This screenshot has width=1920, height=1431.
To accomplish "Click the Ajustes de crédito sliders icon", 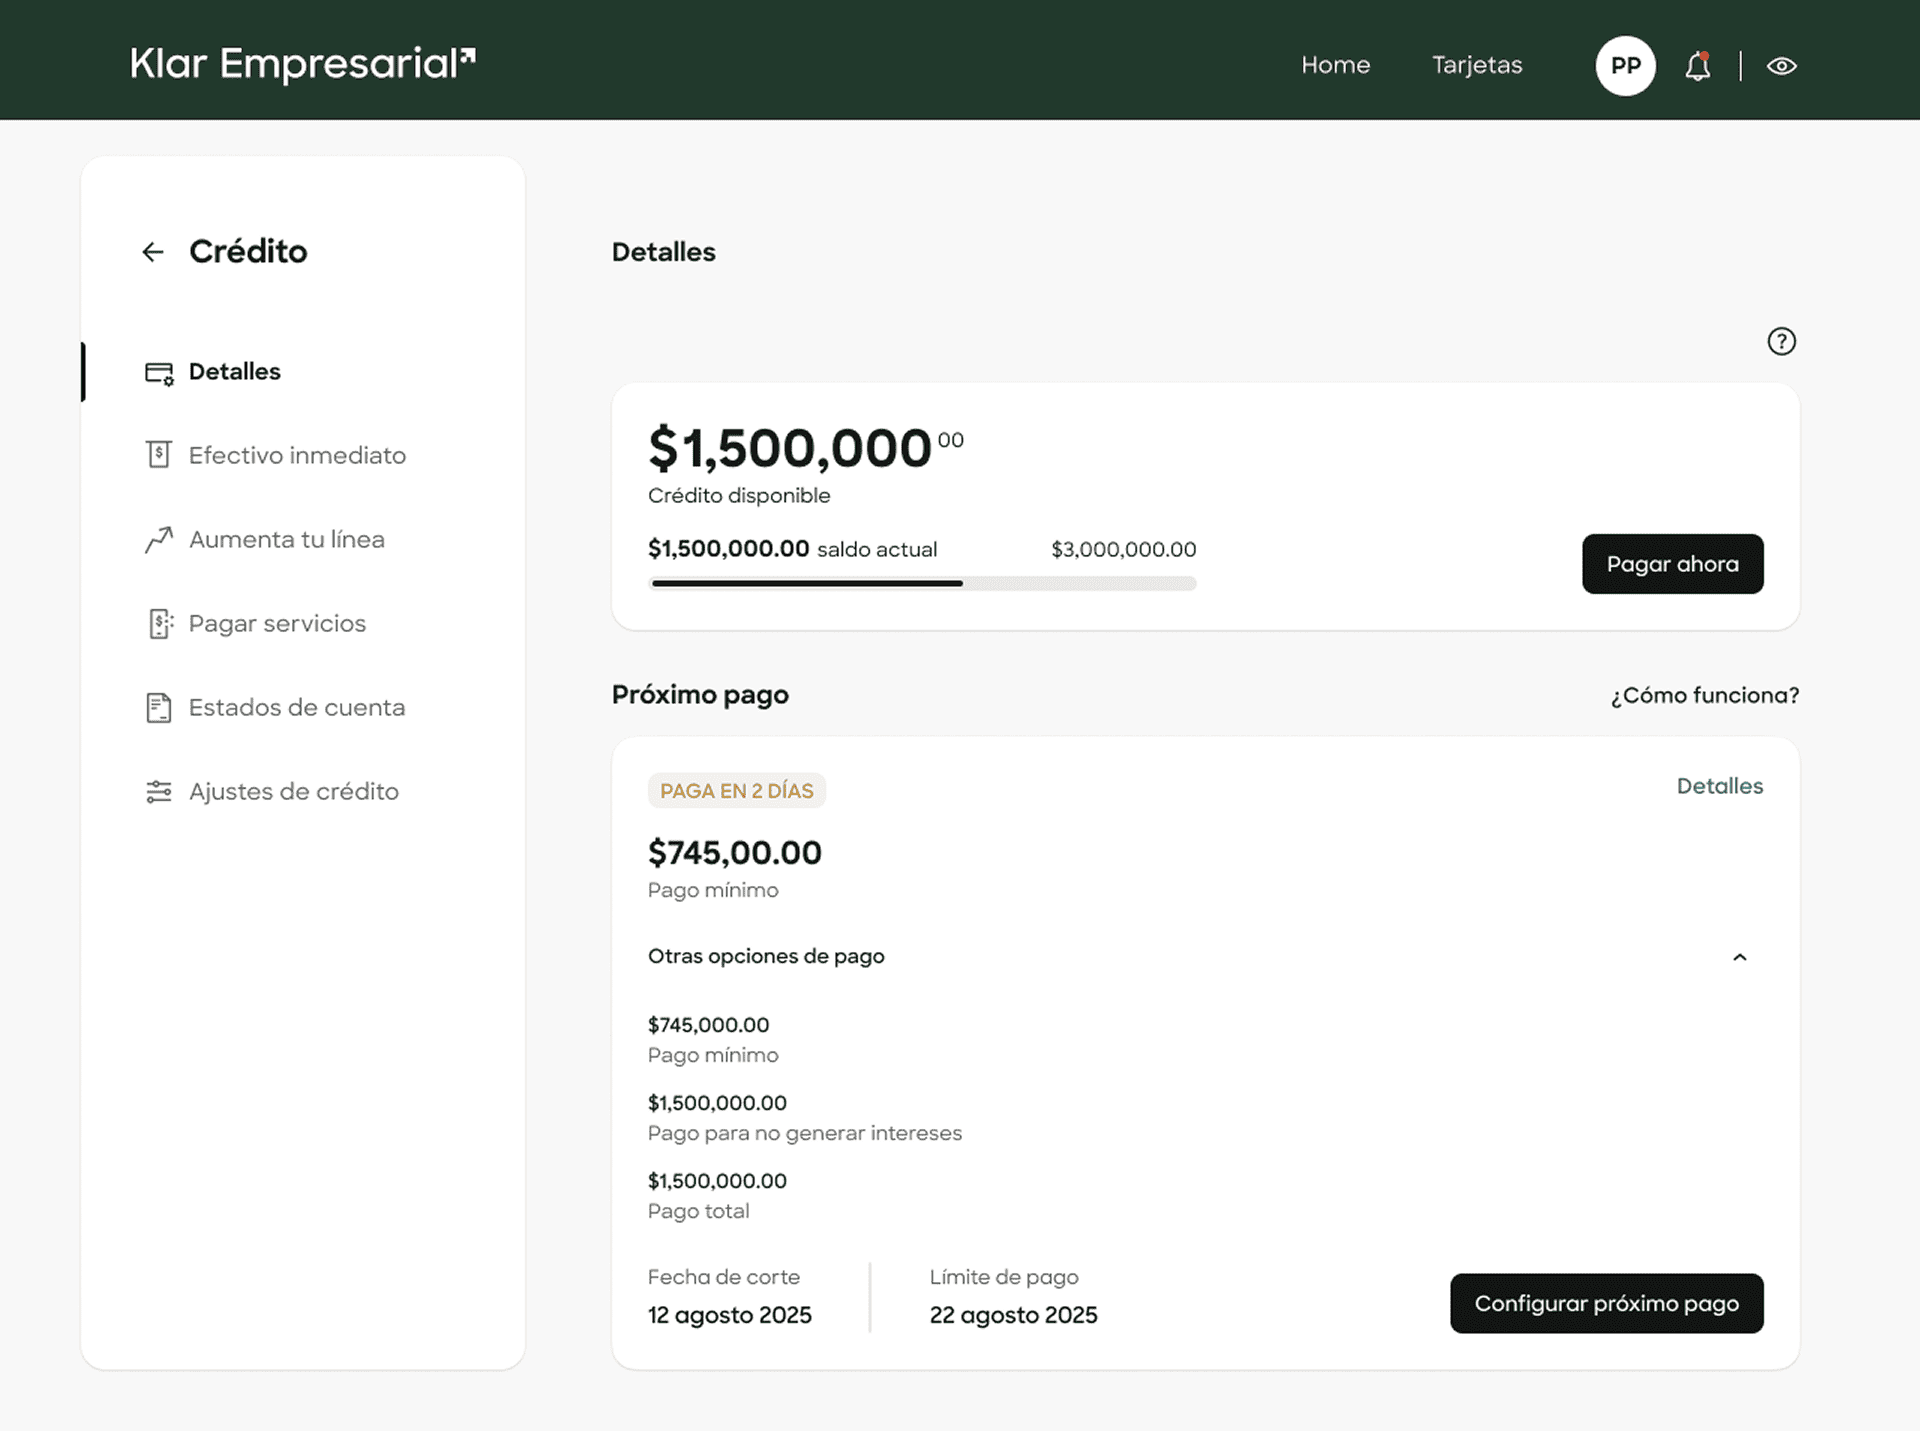I will 159,792.
